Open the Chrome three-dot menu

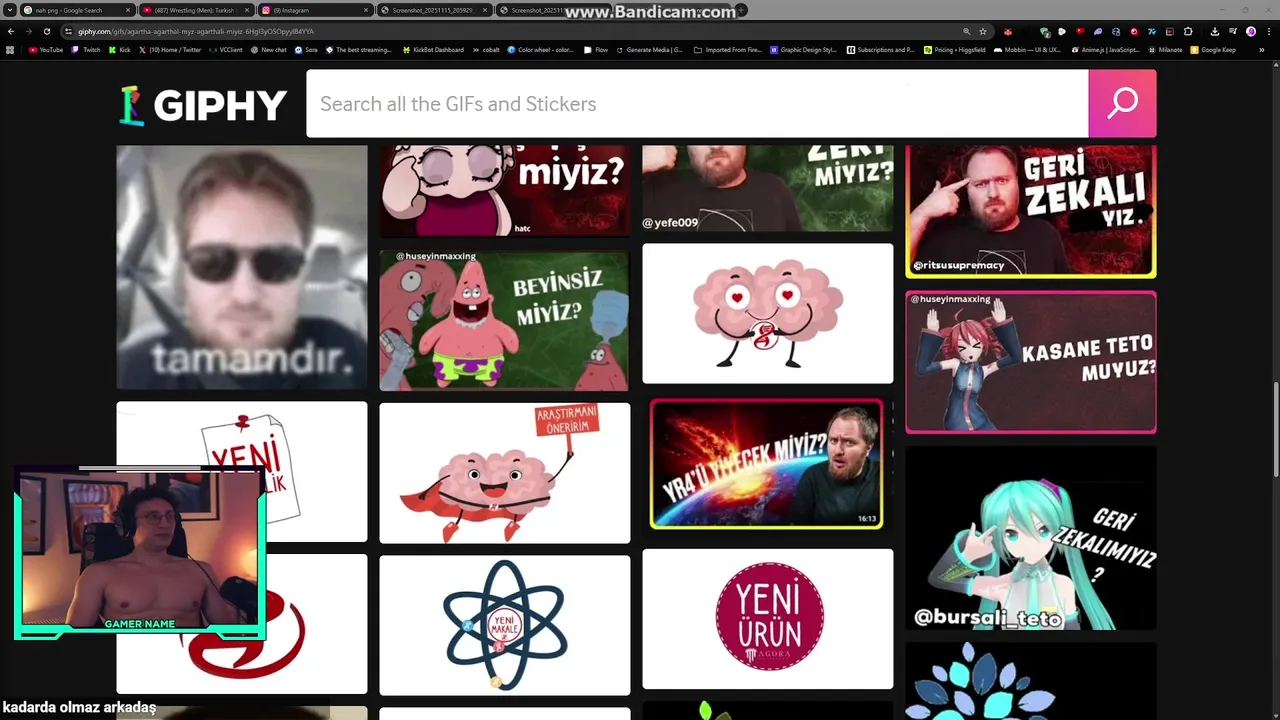[x=1268, y=31]
